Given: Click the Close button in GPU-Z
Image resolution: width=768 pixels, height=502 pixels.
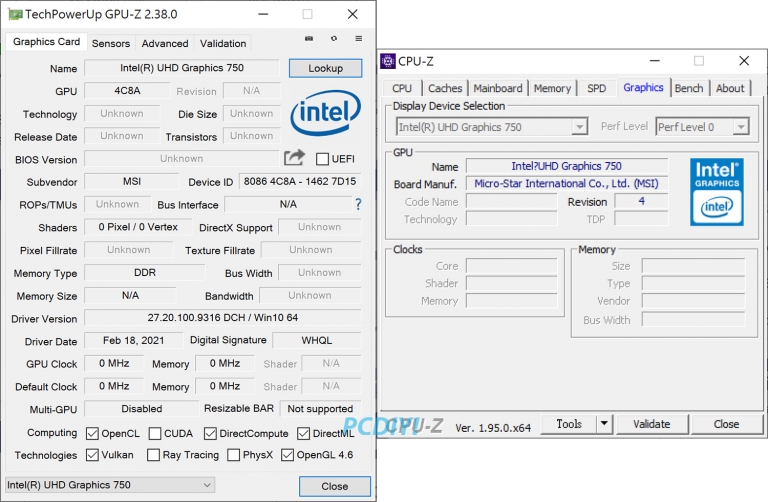Looking at the screenshot, I should tap(335, 486).
